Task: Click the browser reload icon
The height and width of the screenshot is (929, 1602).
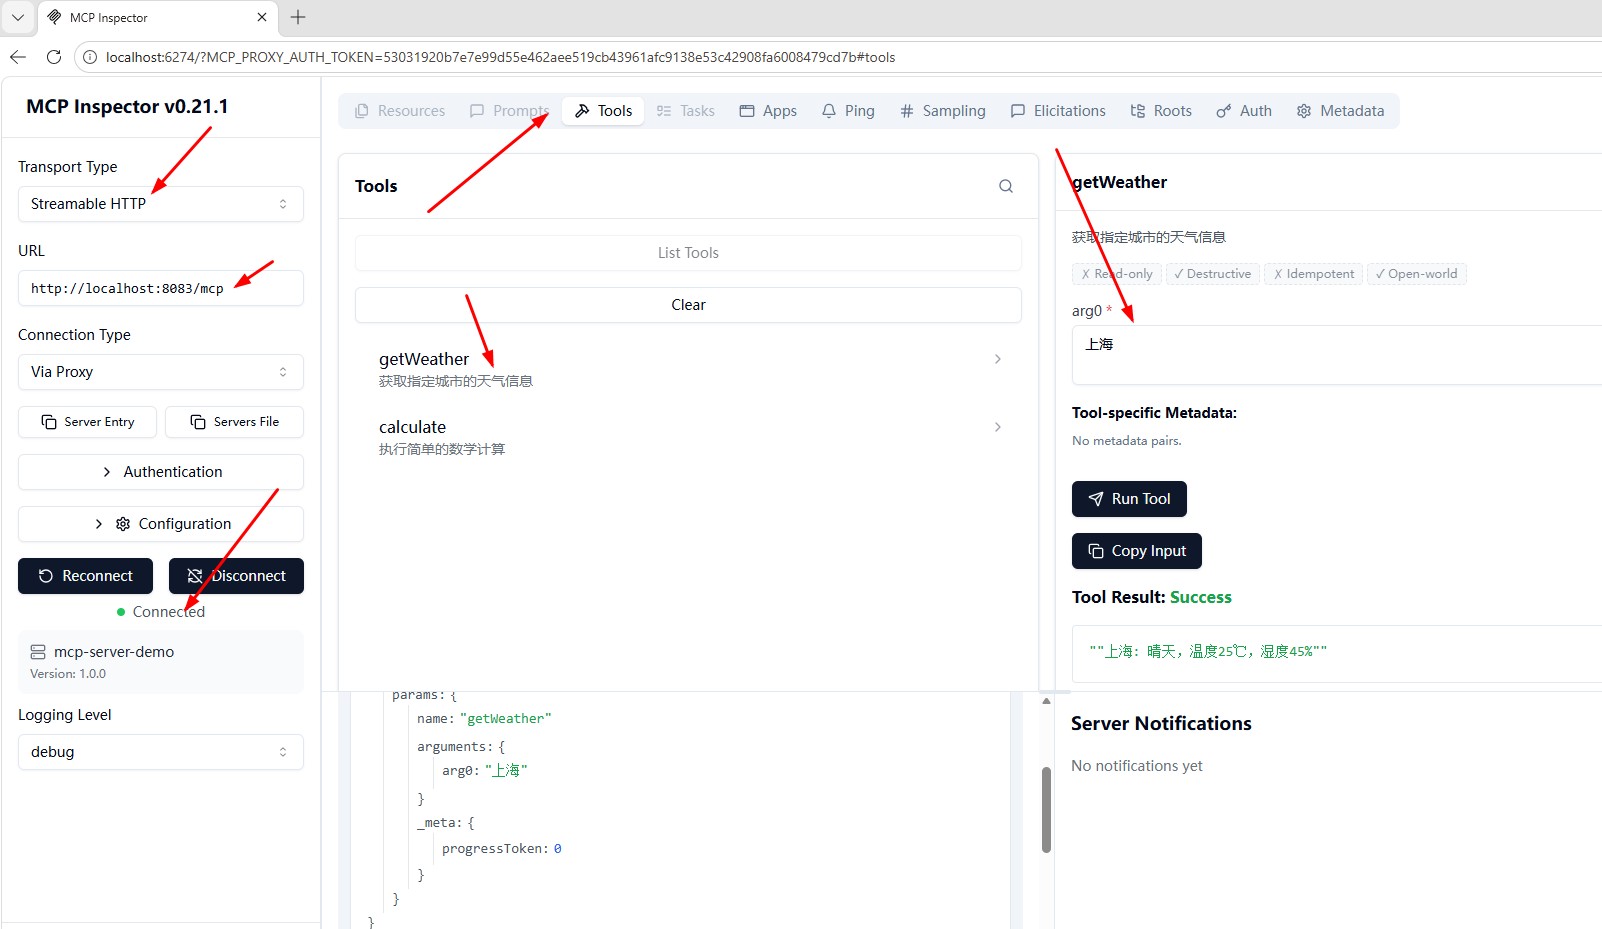Action: pyautogui.click(x=54, y=57)
